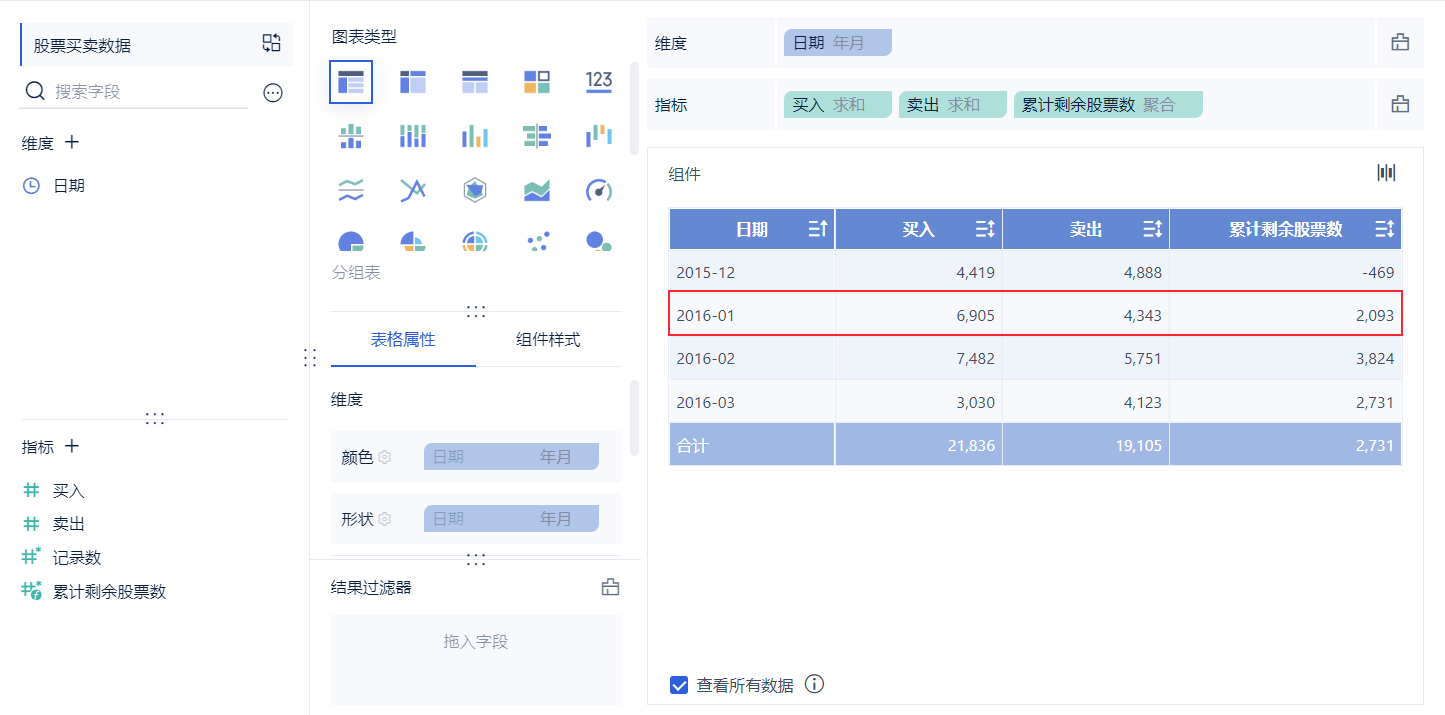Select the 分组表 group table chart type
The width and height of the screenshot is (1445, 715).
(x=351, y=83)
